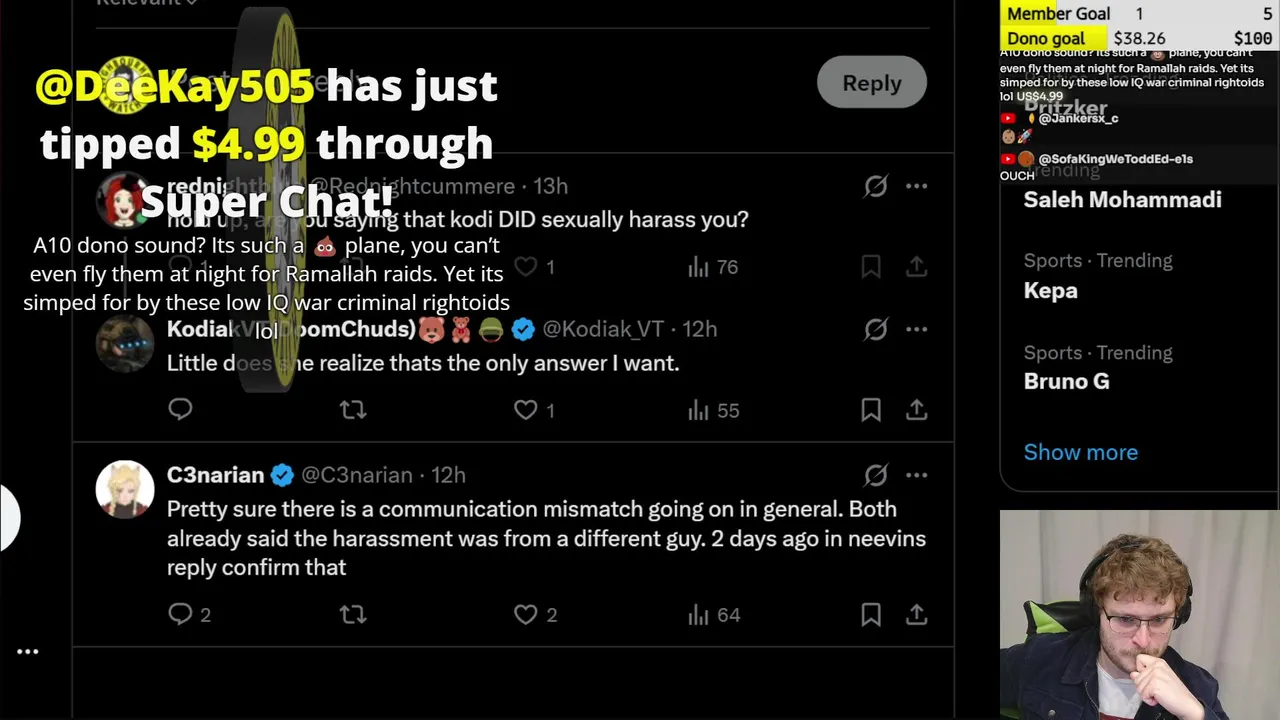This screenshot has height=720, width=1280.
Task: Open more options on Rednightcummere's tweet
Action: click(x=916, y=187)
